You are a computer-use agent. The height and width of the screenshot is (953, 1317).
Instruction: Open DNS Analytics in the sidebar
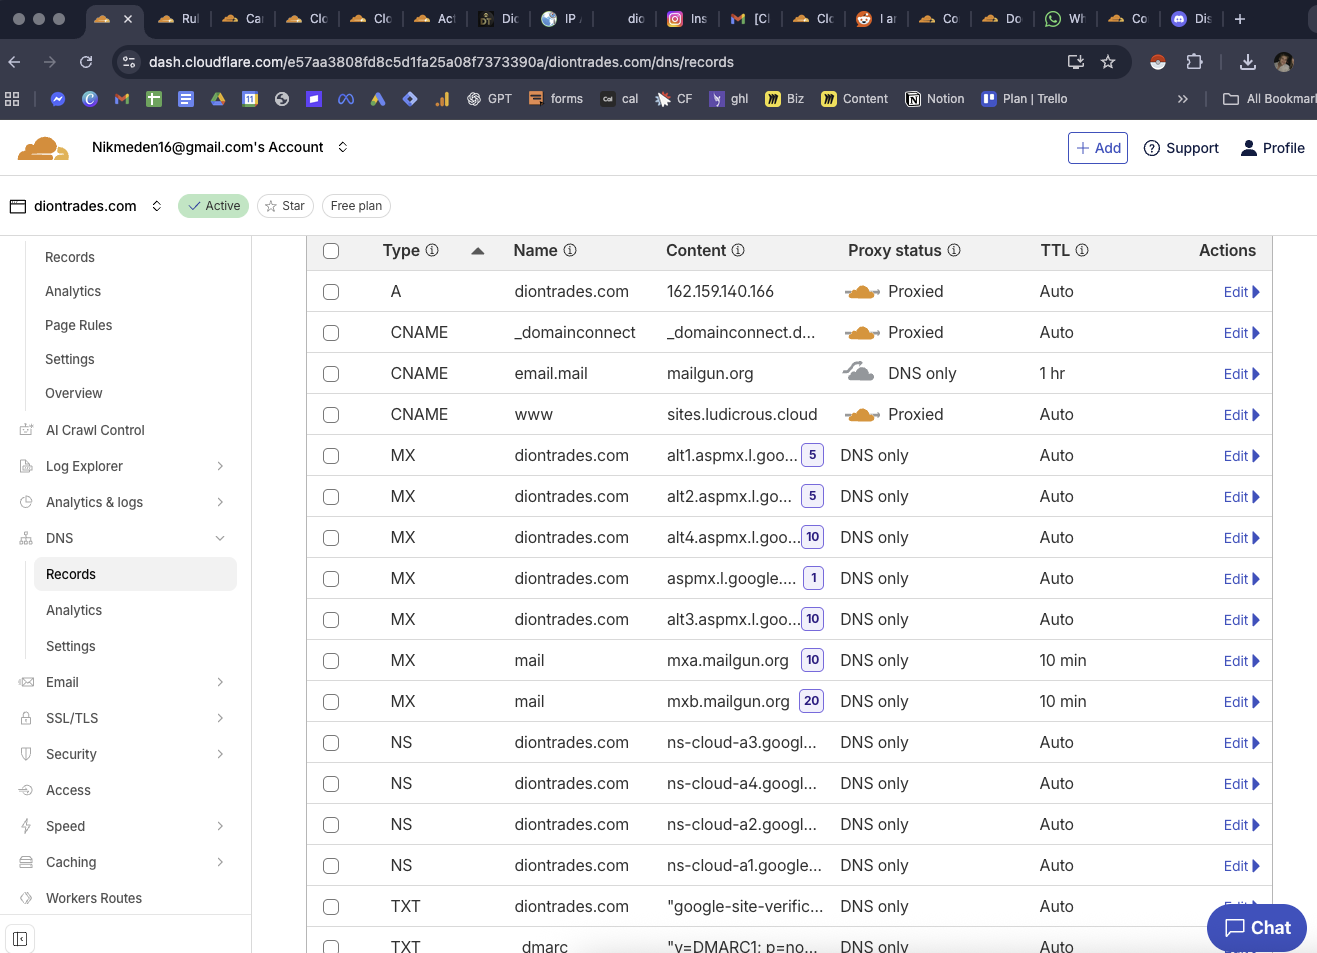pyautogui.click(x=74, y=610)
